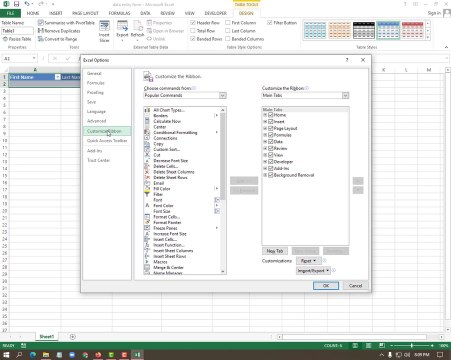451x360 pixels.
Task: Toggle the Banded Columns checkbox
Action: (228, 39)
